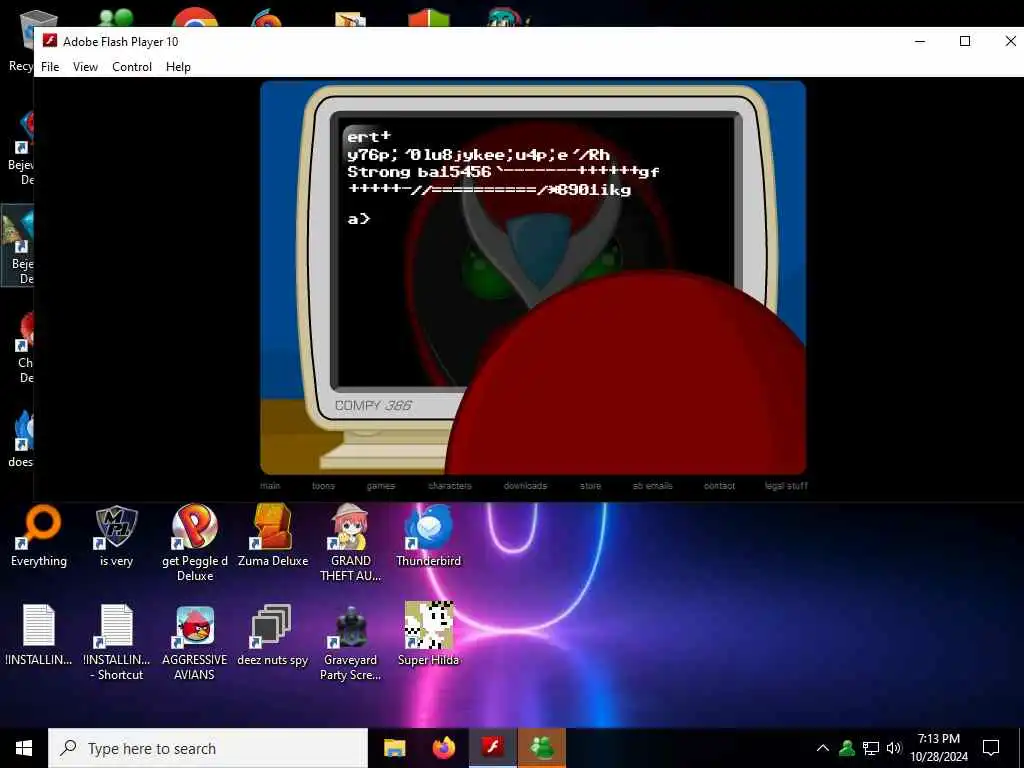
Task: Click the 'downloads' navigation link
Action: [x=525, y=486]
